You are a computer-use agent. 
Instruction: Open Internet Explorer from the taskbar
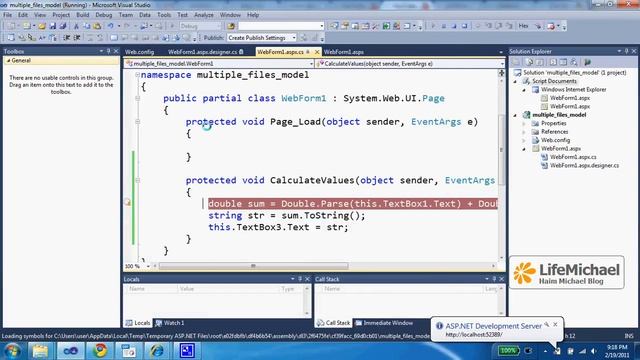point(157,350)
